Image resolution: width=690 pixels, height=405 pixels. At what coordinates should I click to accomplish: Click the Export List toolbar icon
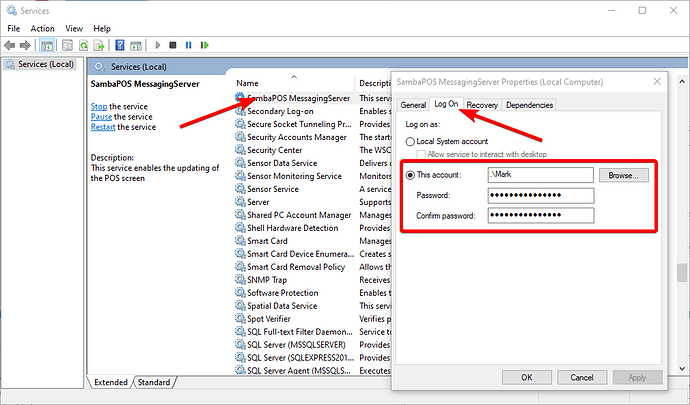[99, 45]
